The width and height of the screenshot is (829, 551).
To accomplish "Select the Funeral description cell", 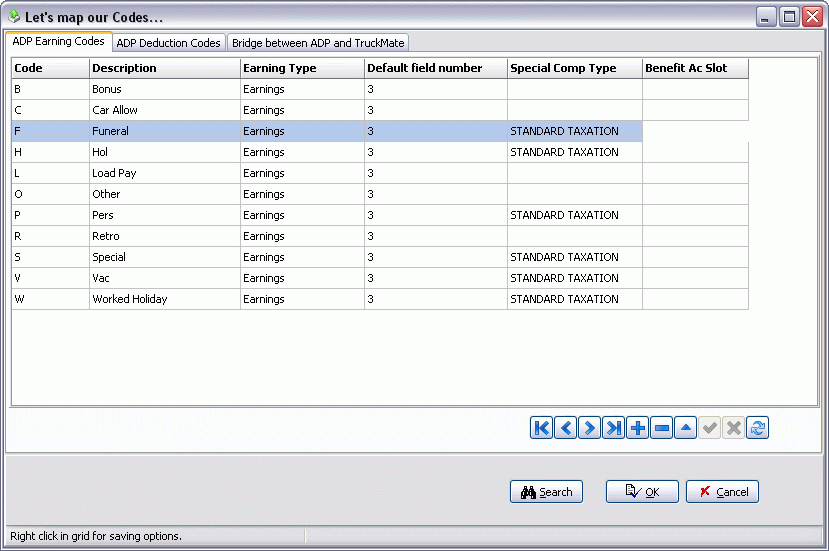I will (x=165, y=131).
